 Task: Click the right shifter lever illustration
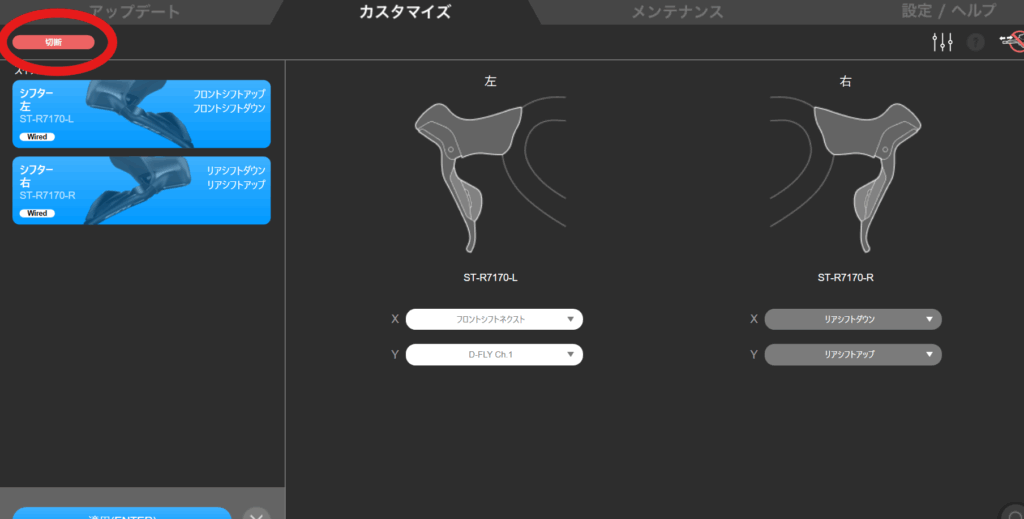868,165
